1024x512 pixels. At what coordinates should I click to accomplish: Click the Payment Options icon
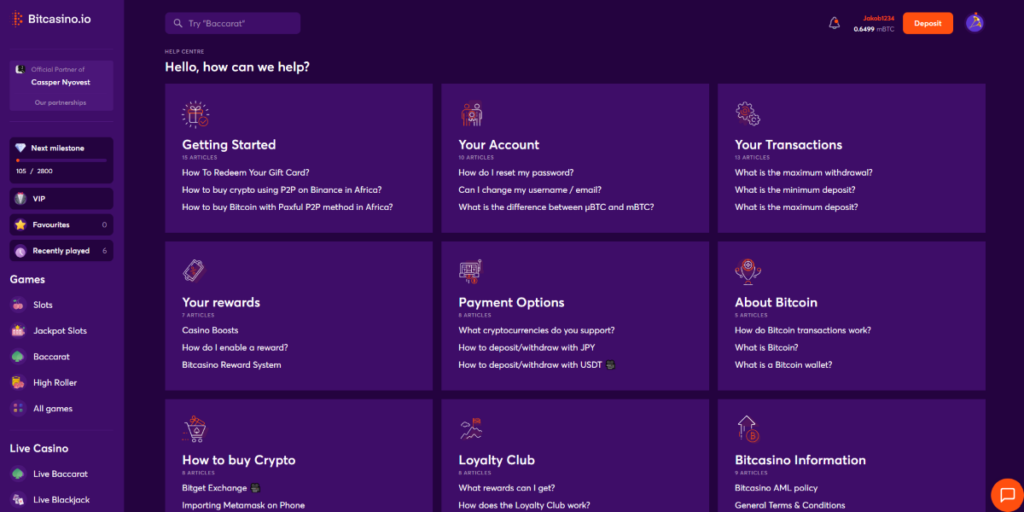click(x=471, y=271)
